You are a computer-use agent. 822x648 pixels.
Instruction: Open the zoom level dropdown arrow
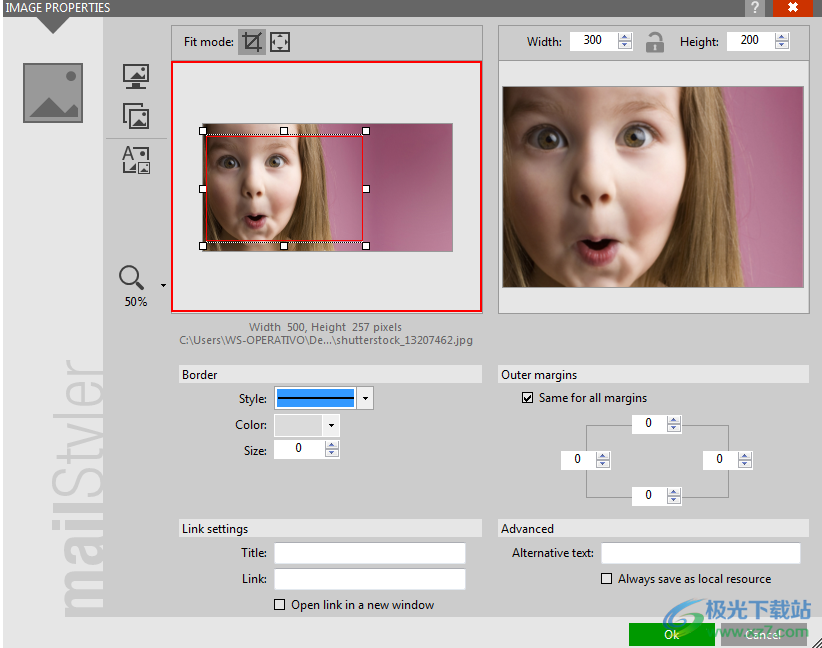[163, 285]
